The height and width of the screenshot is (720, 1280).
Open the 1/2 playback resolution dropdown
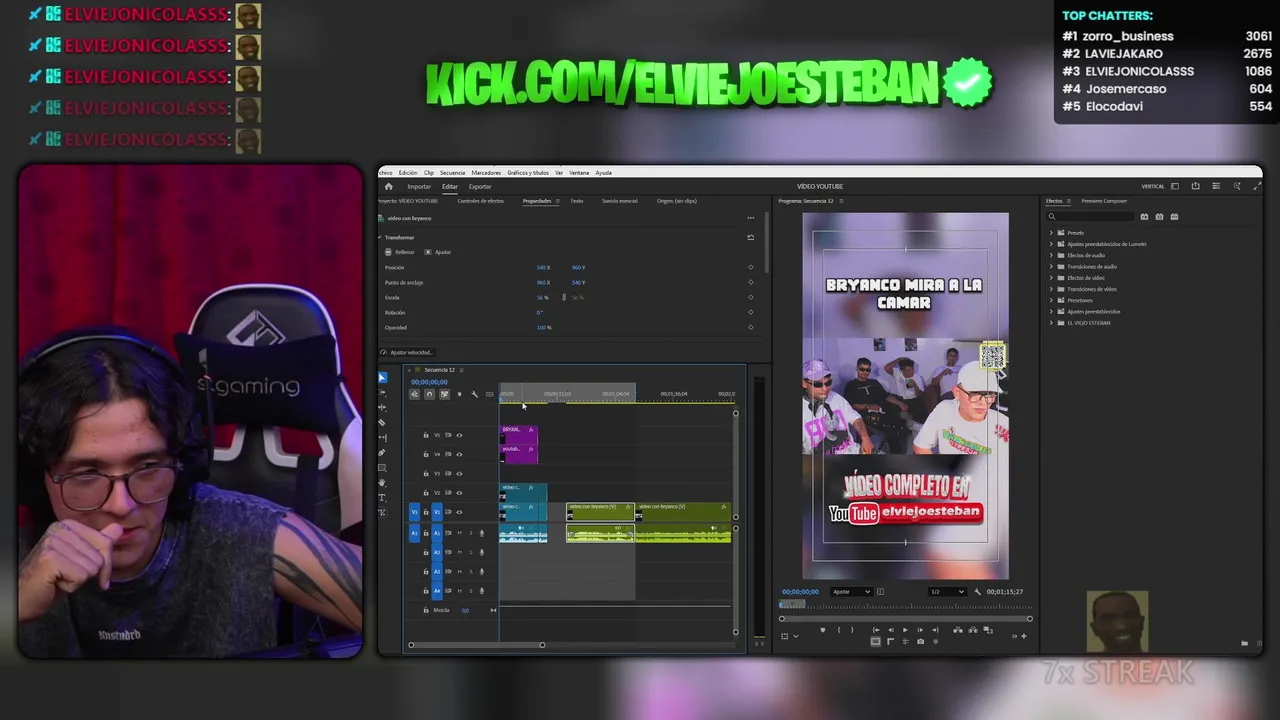947,592
